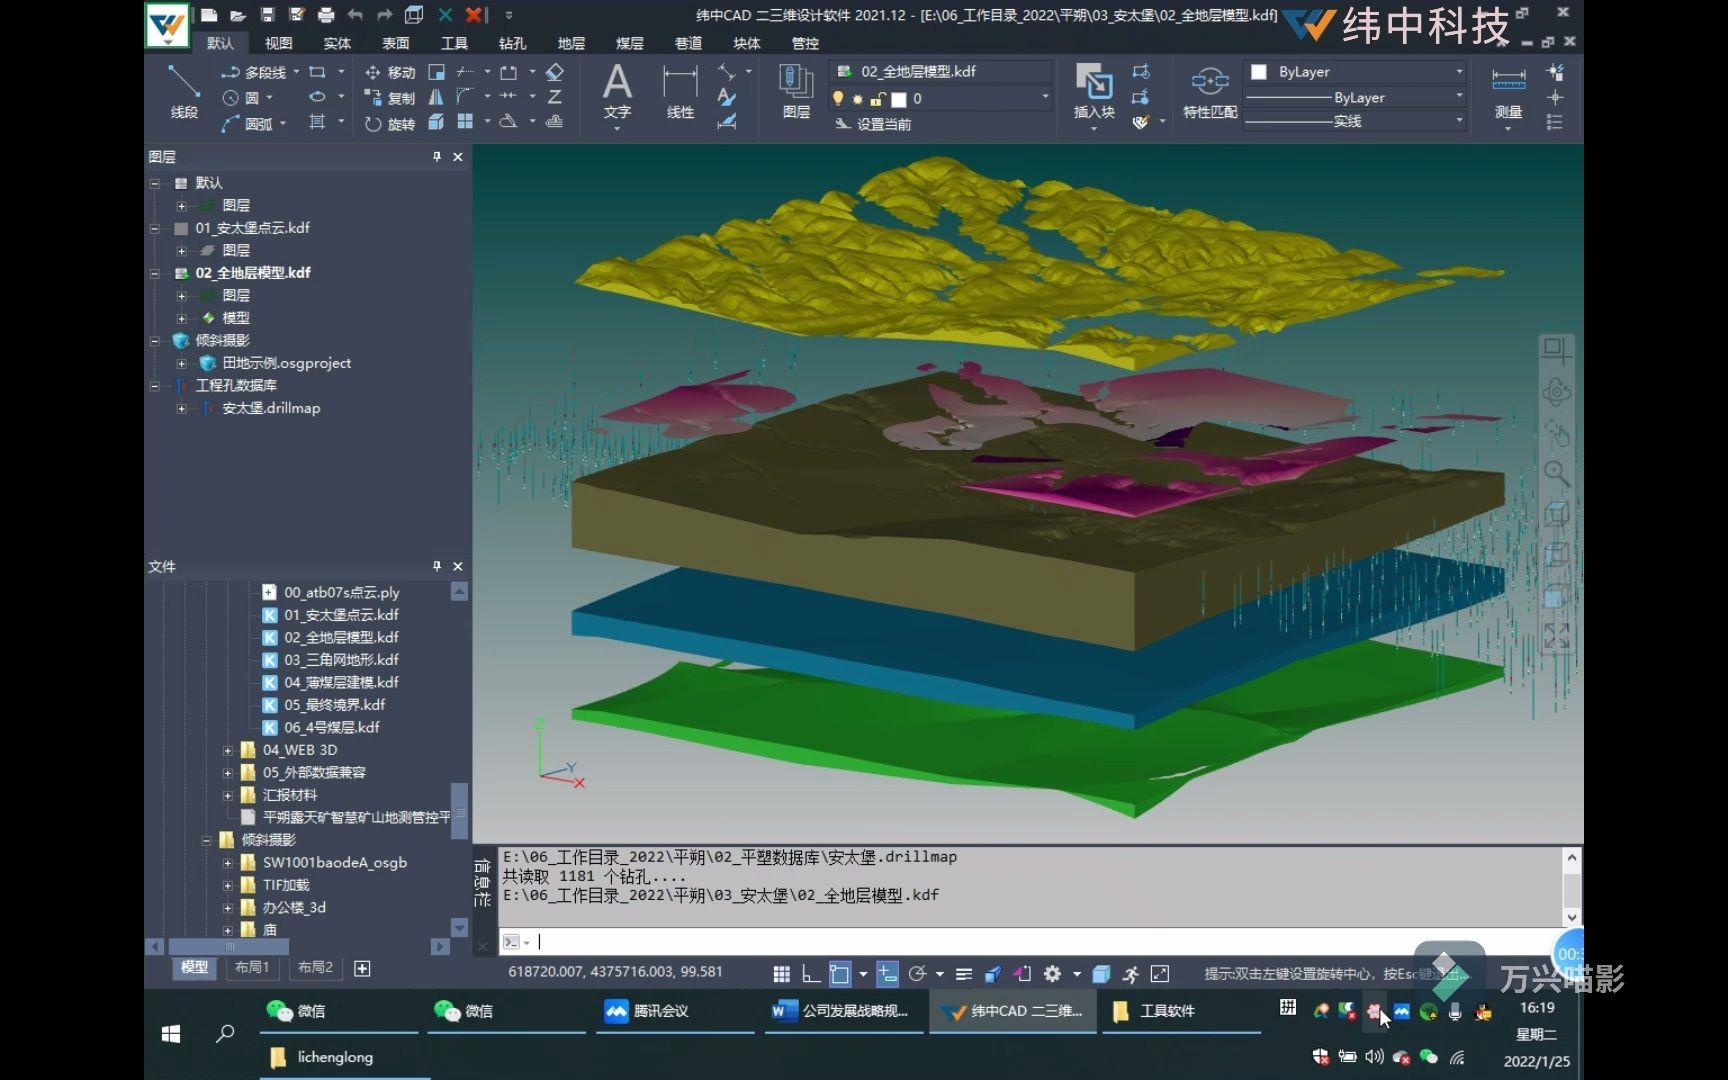The width and height of the screenshot is (1728, 1080).
Task: Click the 插入块 insert block icon
Action: tap(1094, 83)
